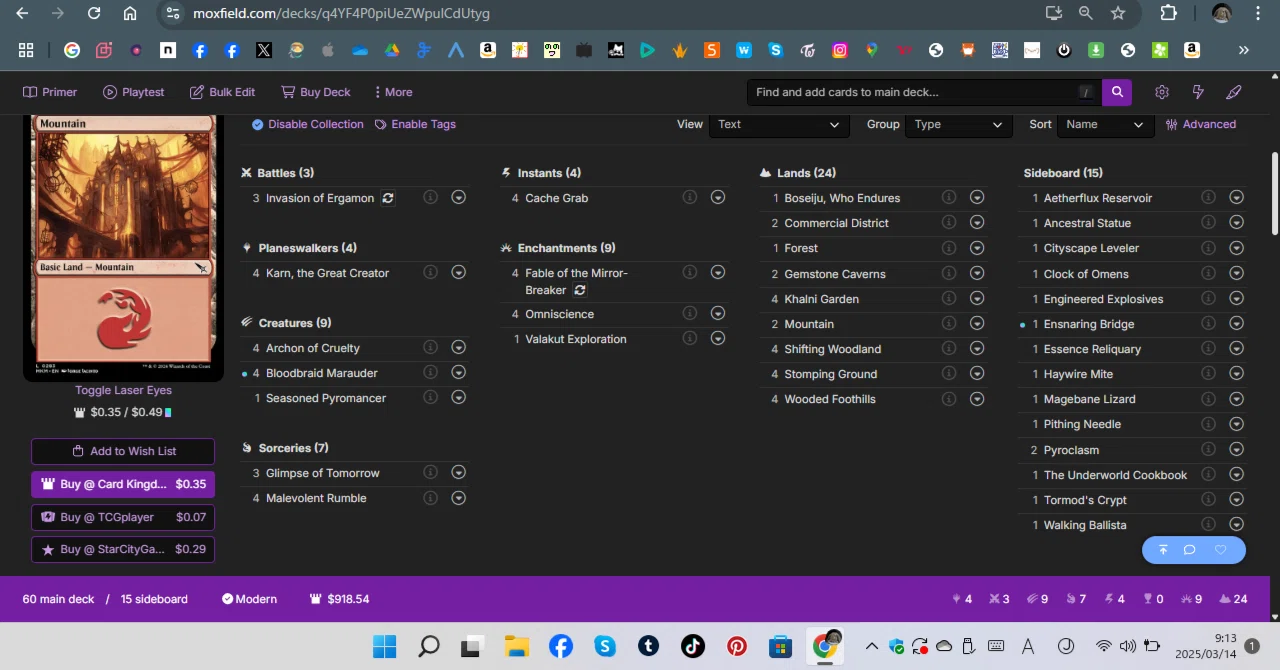Show info for Karn, the Great Creator

430,272
